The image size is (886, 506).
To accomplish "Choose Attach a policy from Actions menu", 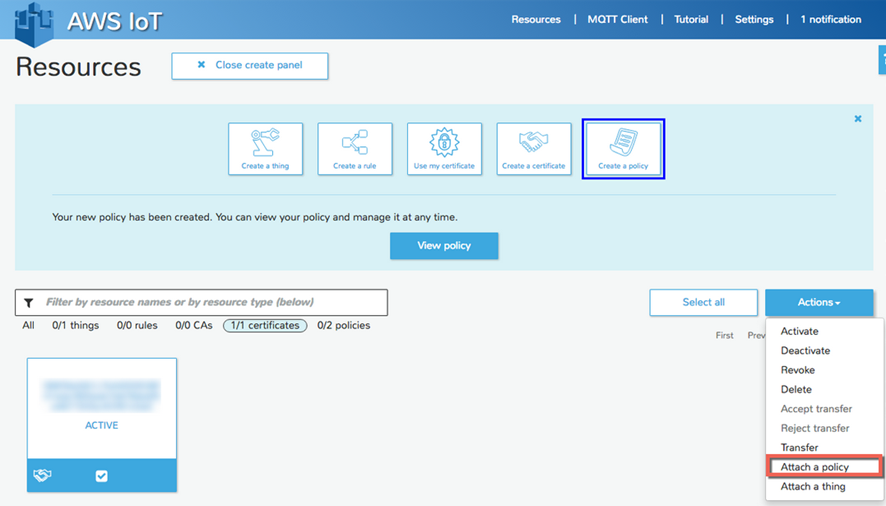I will tap(815, 467).
